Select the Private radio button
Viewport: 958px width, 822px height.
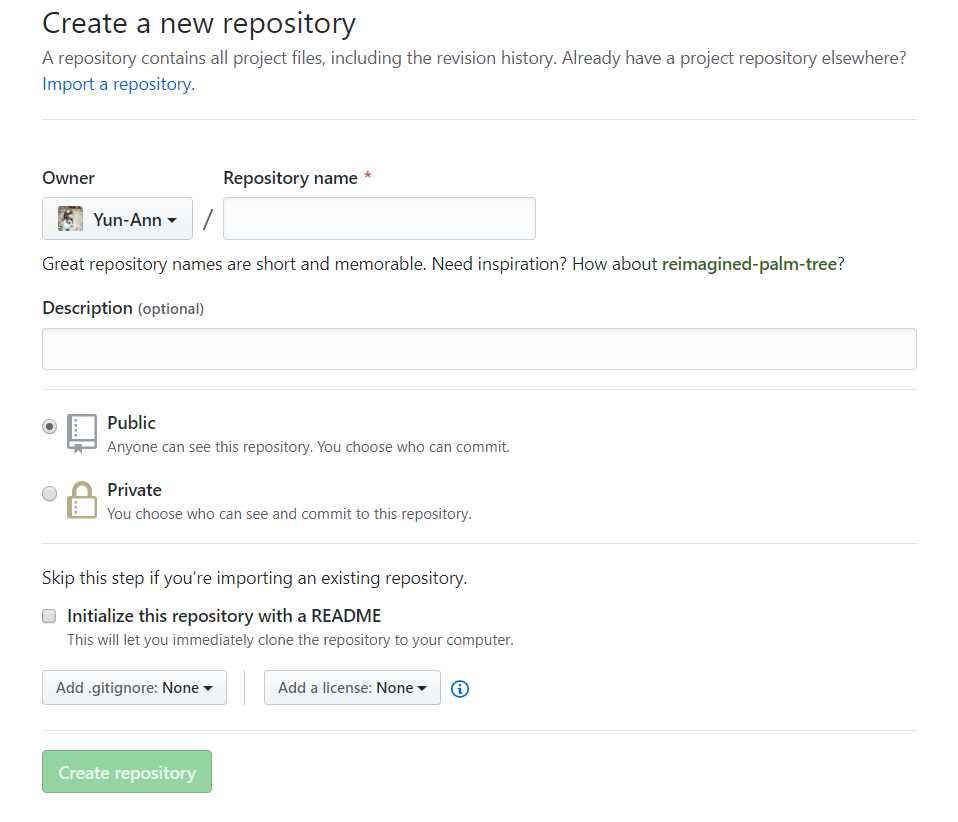click(50, 493)
